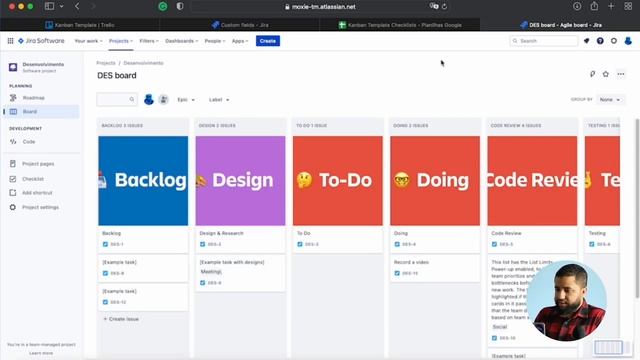Click the Projects breadcrumb link

tap(106, 63)
